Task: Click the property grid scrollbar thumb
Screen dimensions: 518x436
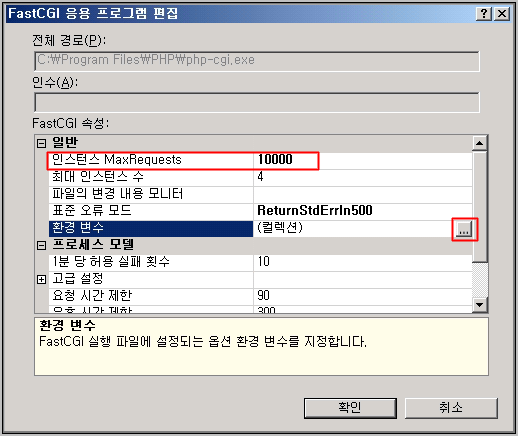Action: click(x=480, y=206)
